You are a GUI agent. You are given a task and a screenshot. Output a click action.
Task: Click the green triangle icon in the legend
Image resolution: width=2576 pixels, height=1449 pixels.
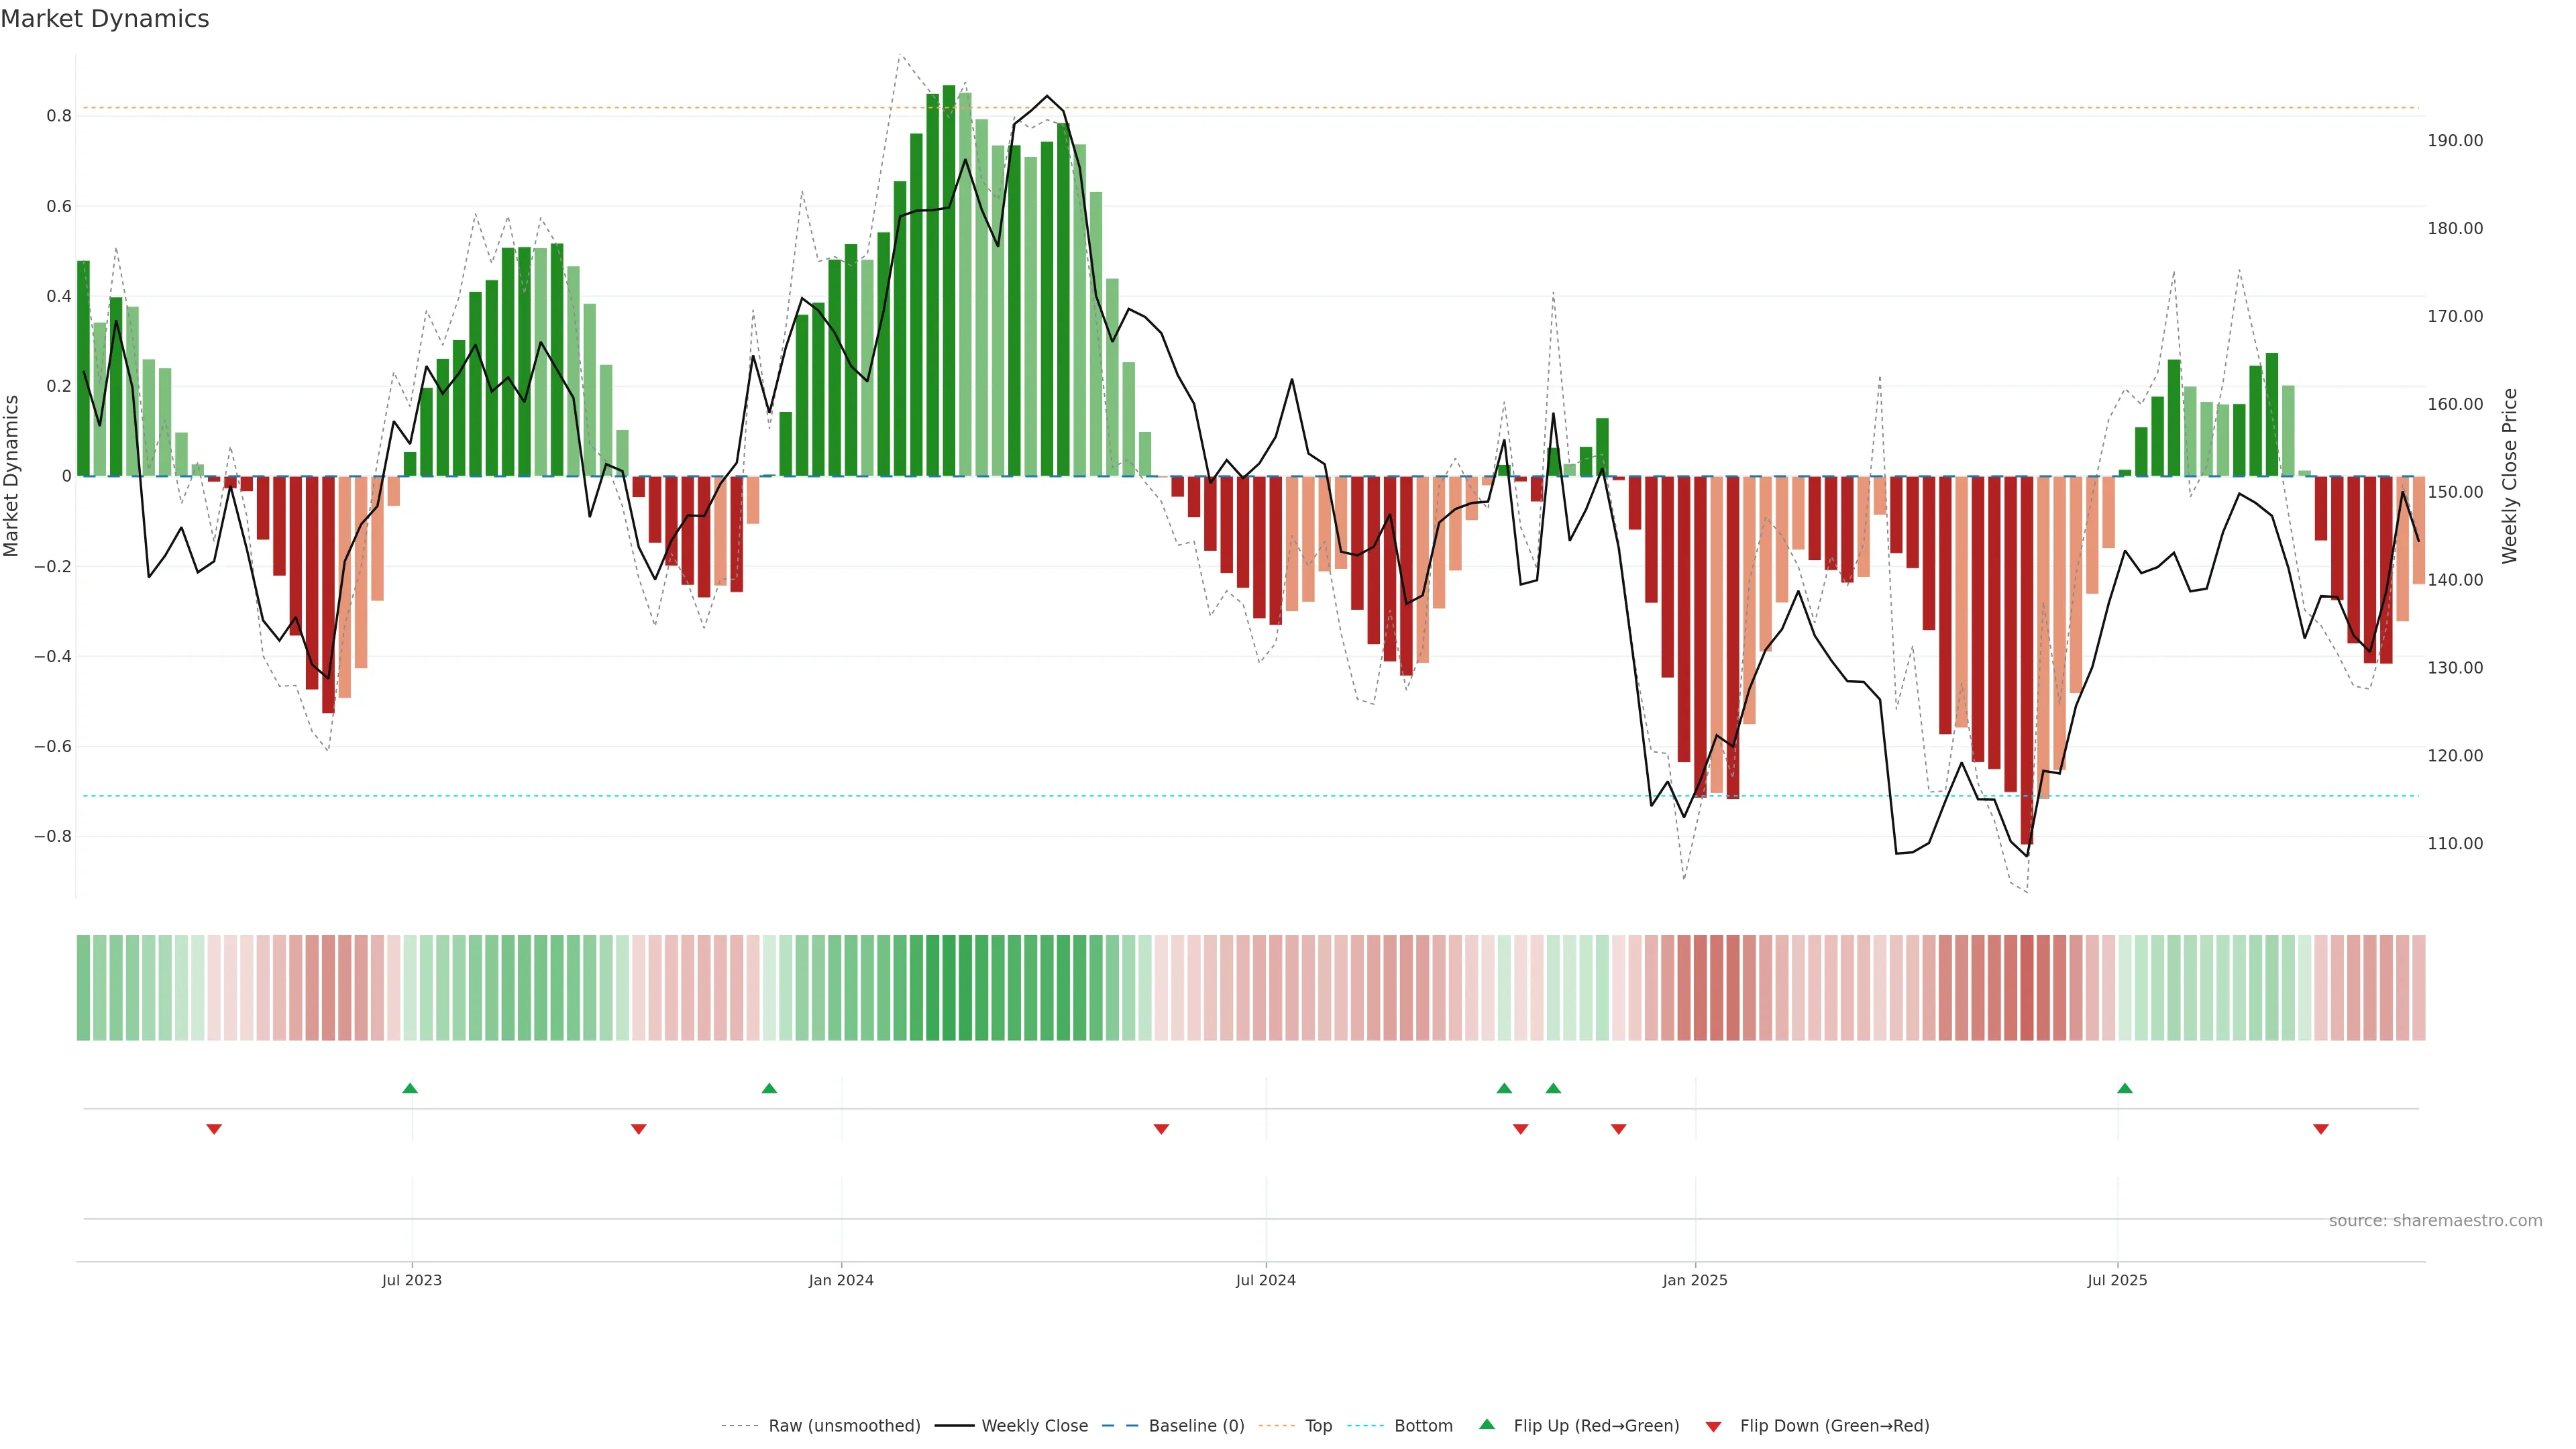(1487, 1424)
